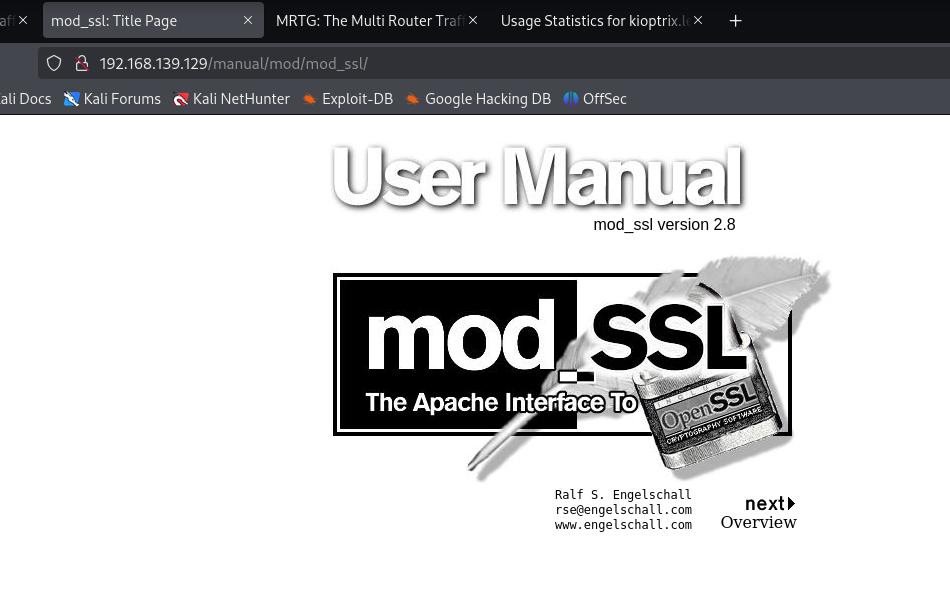Click the text mod_ssl version 2.8
950x589 pixels.
664,225
